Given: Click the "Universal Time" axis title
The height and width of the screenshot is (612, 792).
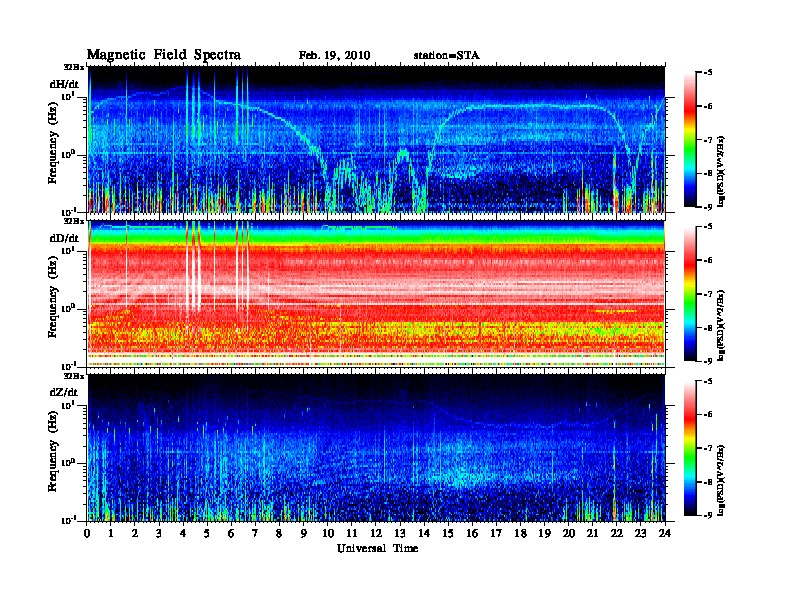Looking at the screenshot, I should [x=377, y=548].
